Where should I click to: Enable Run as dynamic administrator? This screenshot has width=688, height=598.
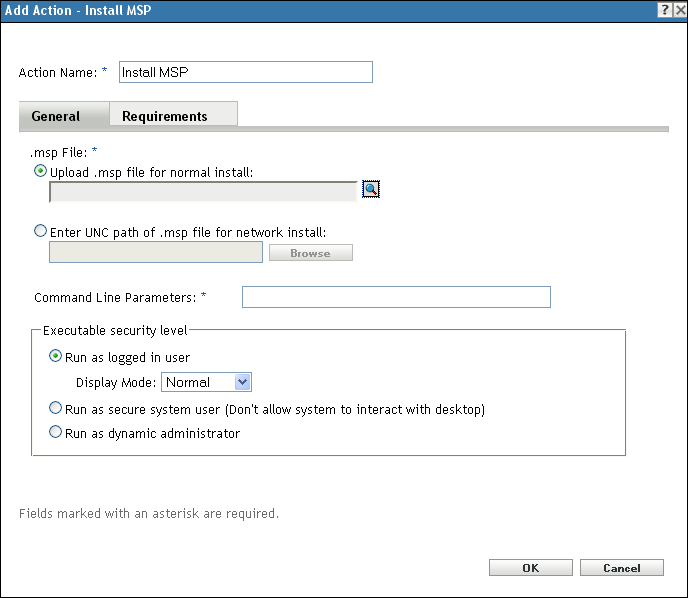[56, 433]
